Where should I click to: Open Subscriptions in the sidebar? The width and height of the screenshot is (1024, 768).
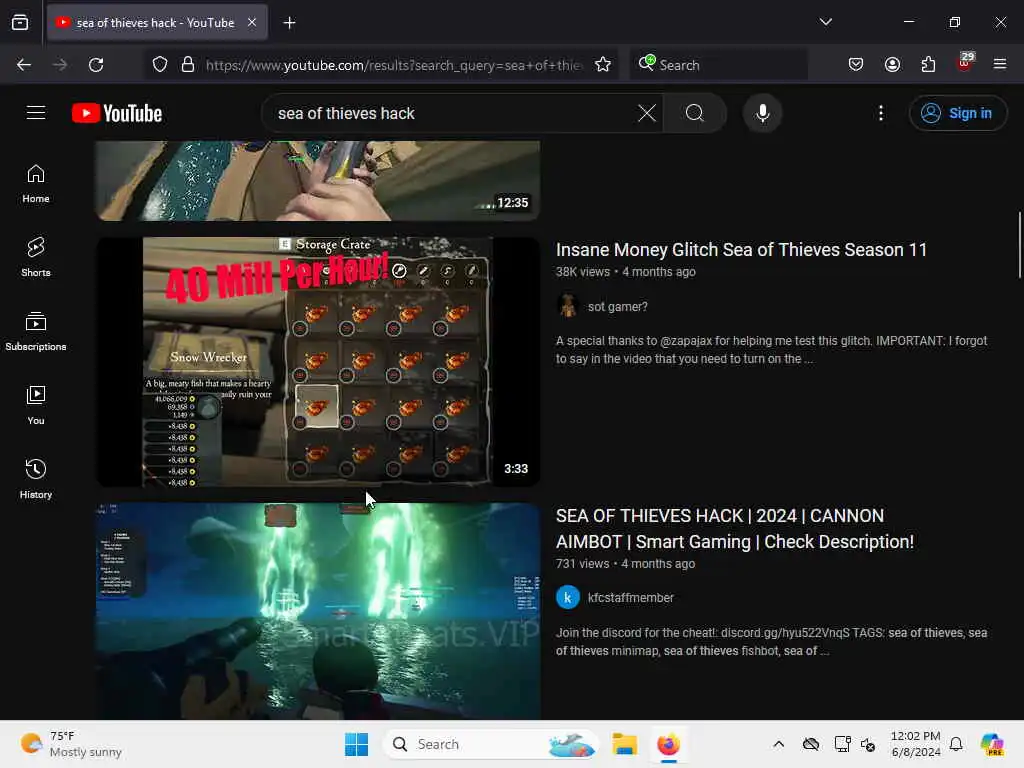36,331
